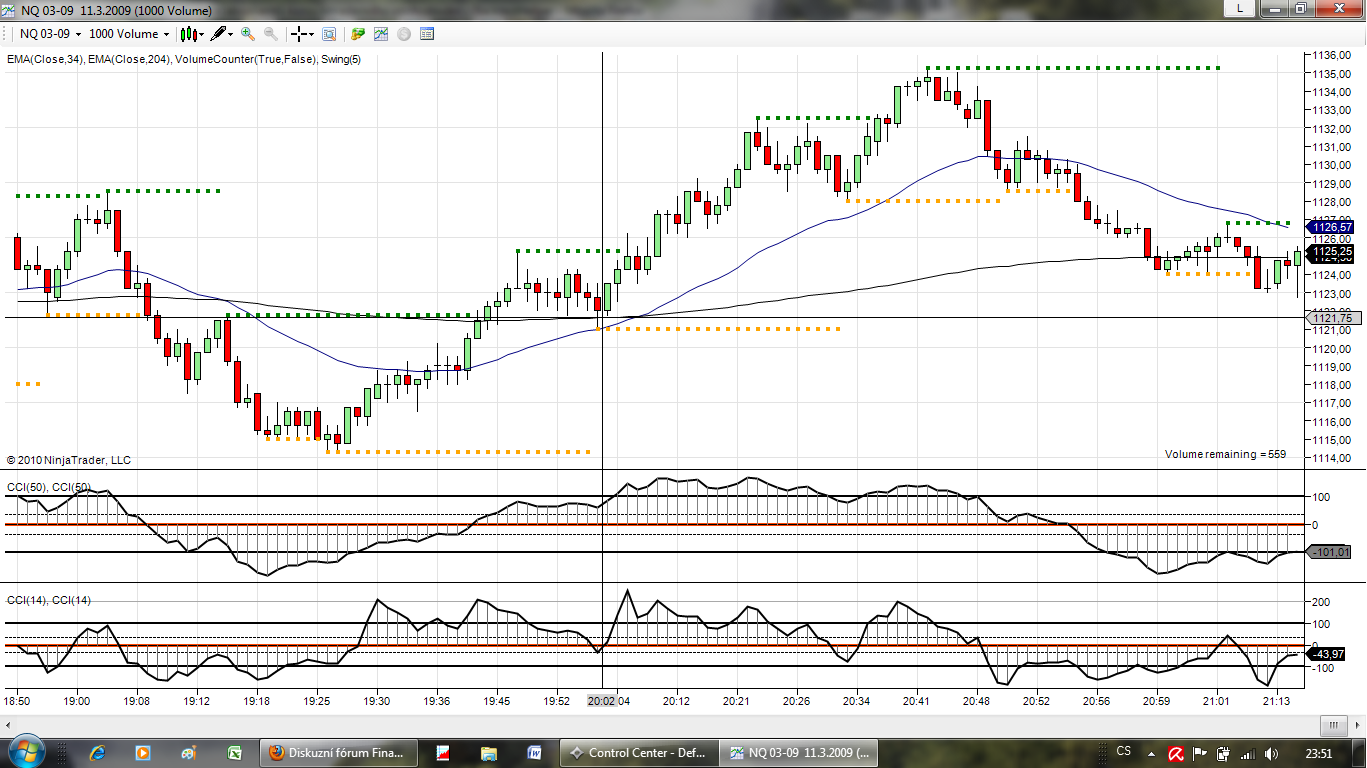Open the Indicators chart icon

[381, 34]
